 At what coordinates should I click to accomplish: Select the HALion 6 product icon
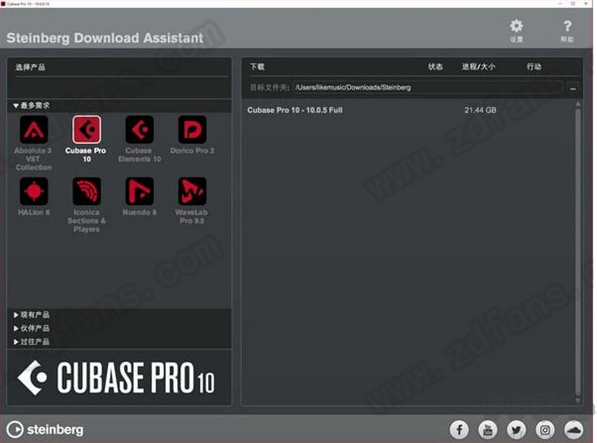coord(34,191)
